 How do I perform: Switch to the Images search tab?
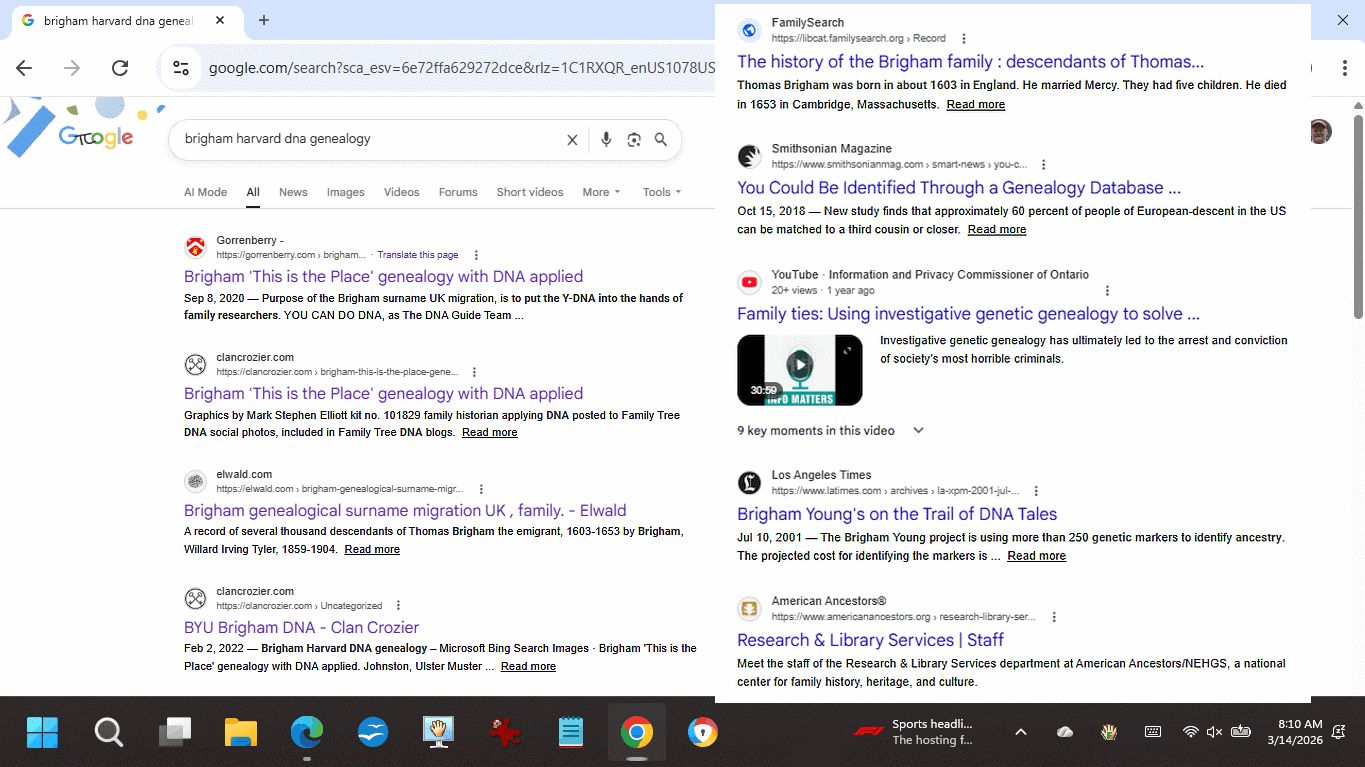[345, 192]
